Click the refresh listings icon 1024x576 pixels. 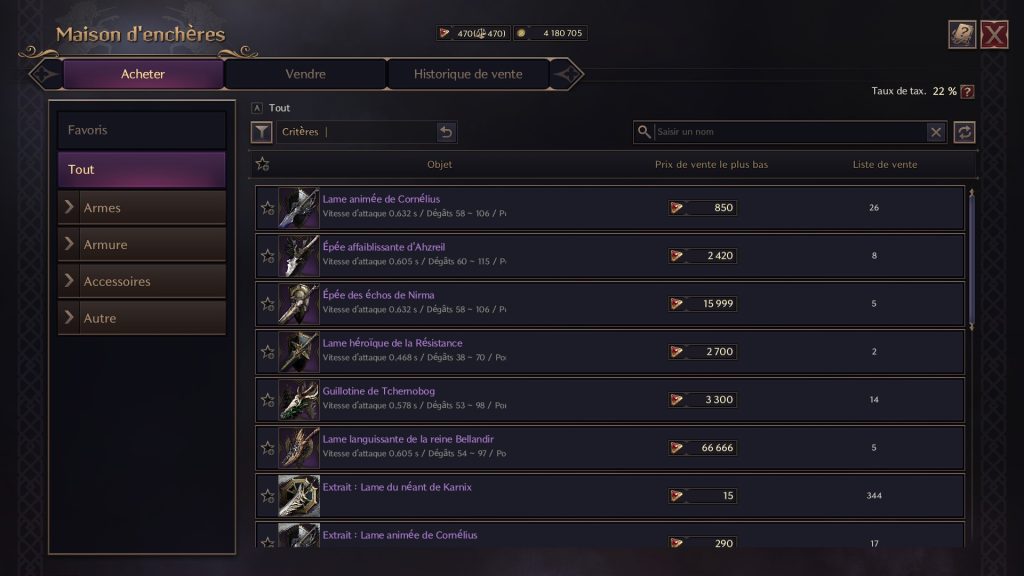(964, 132)
